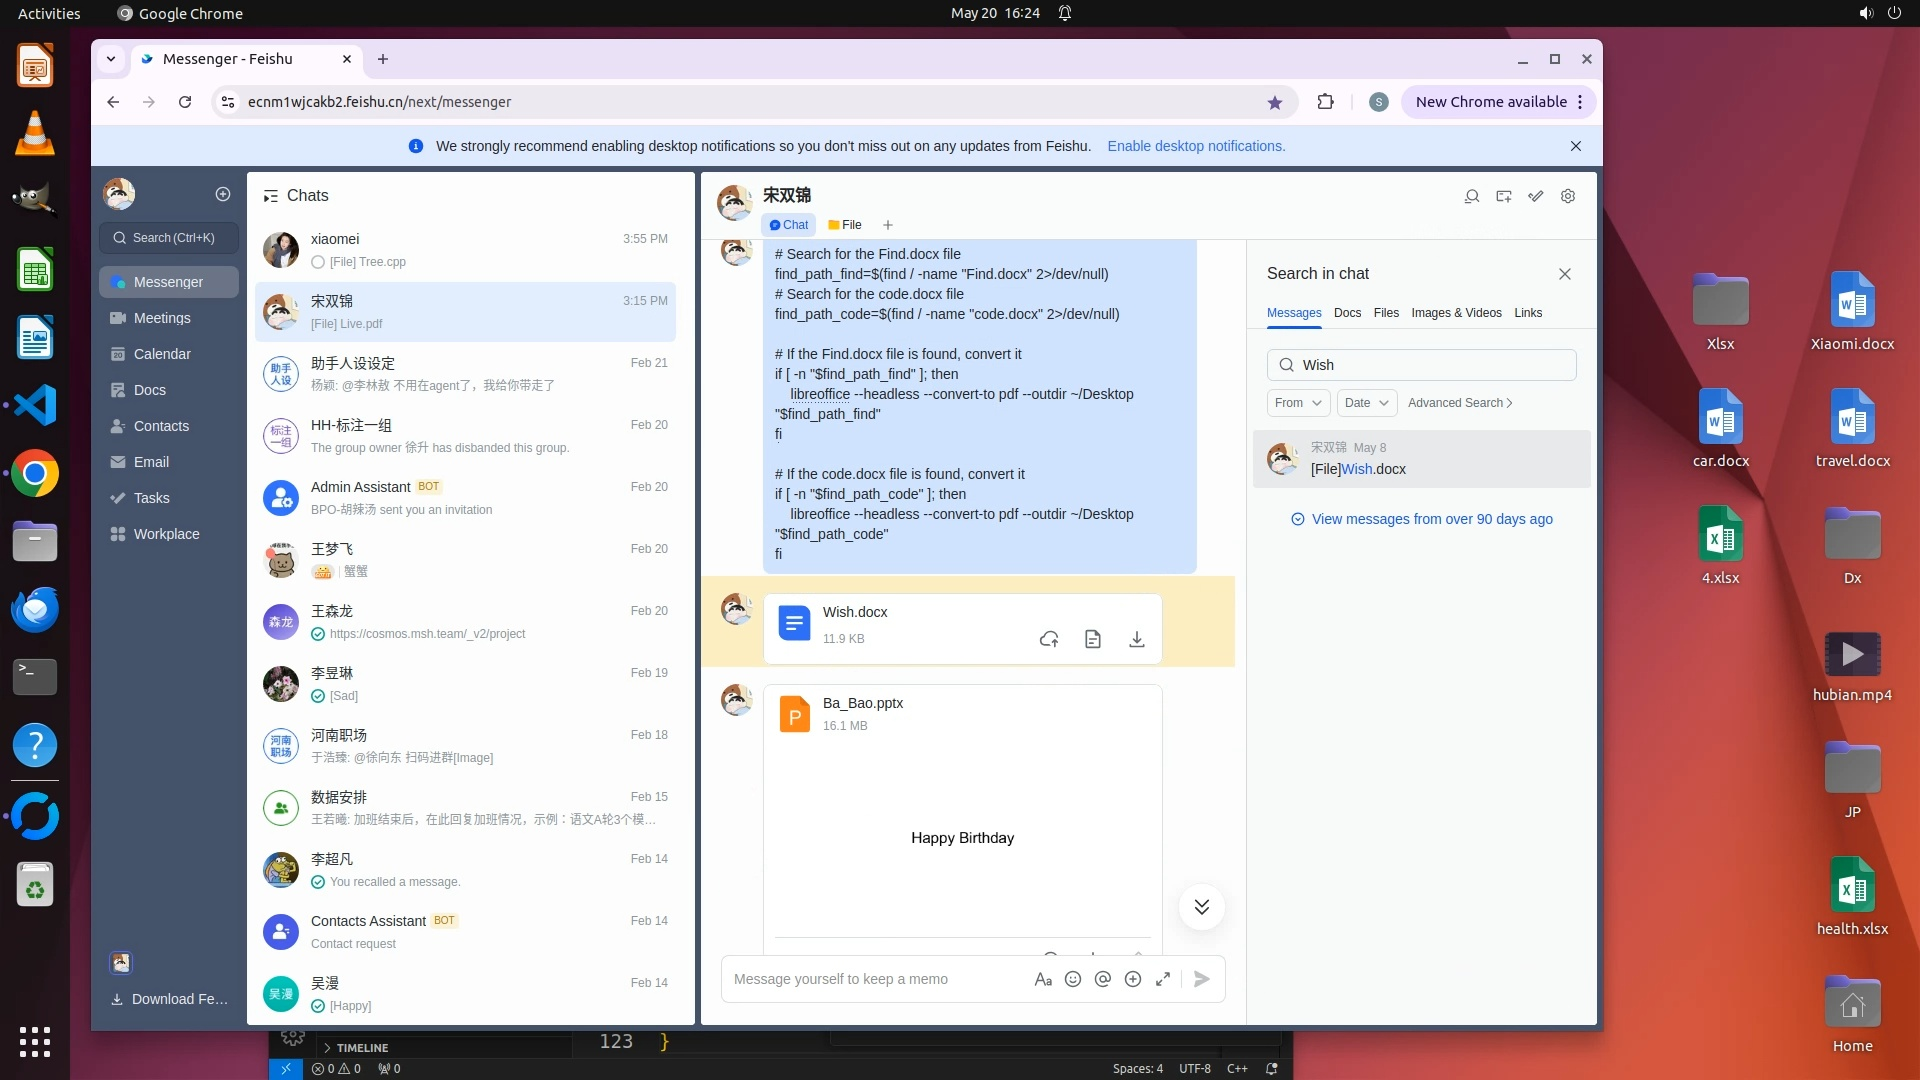Open emoji picker in message box

tap(1073, 979)
